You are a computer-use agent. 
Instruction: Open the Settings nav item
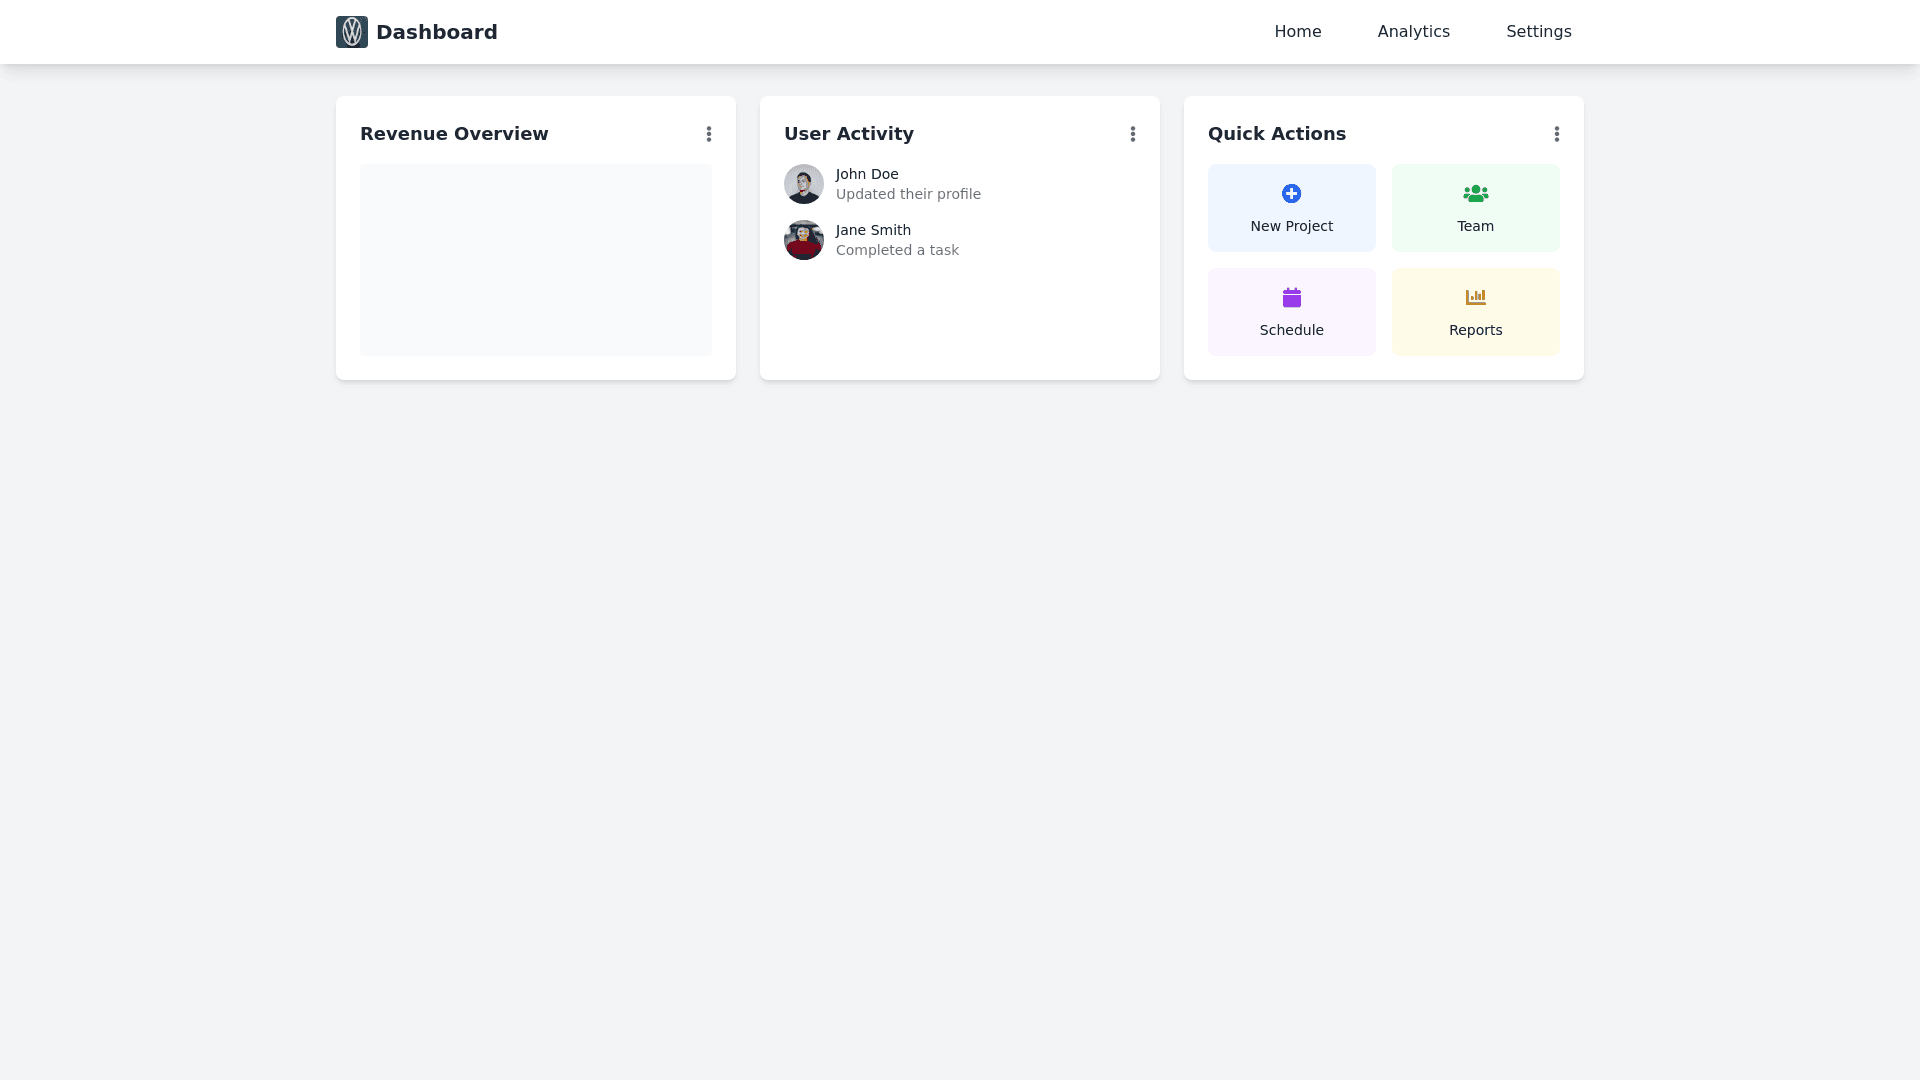[1538, 32]
